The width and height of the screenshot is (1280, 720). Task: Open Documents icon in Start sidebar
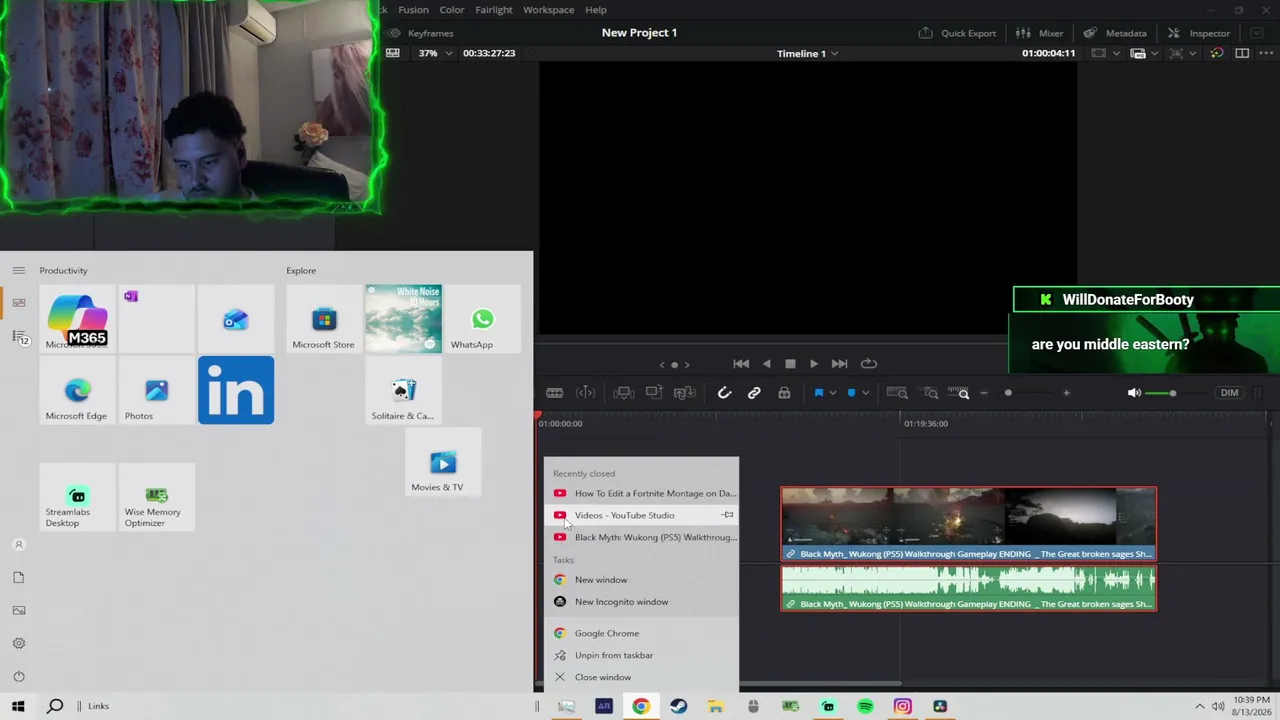(x=19, y=577)
